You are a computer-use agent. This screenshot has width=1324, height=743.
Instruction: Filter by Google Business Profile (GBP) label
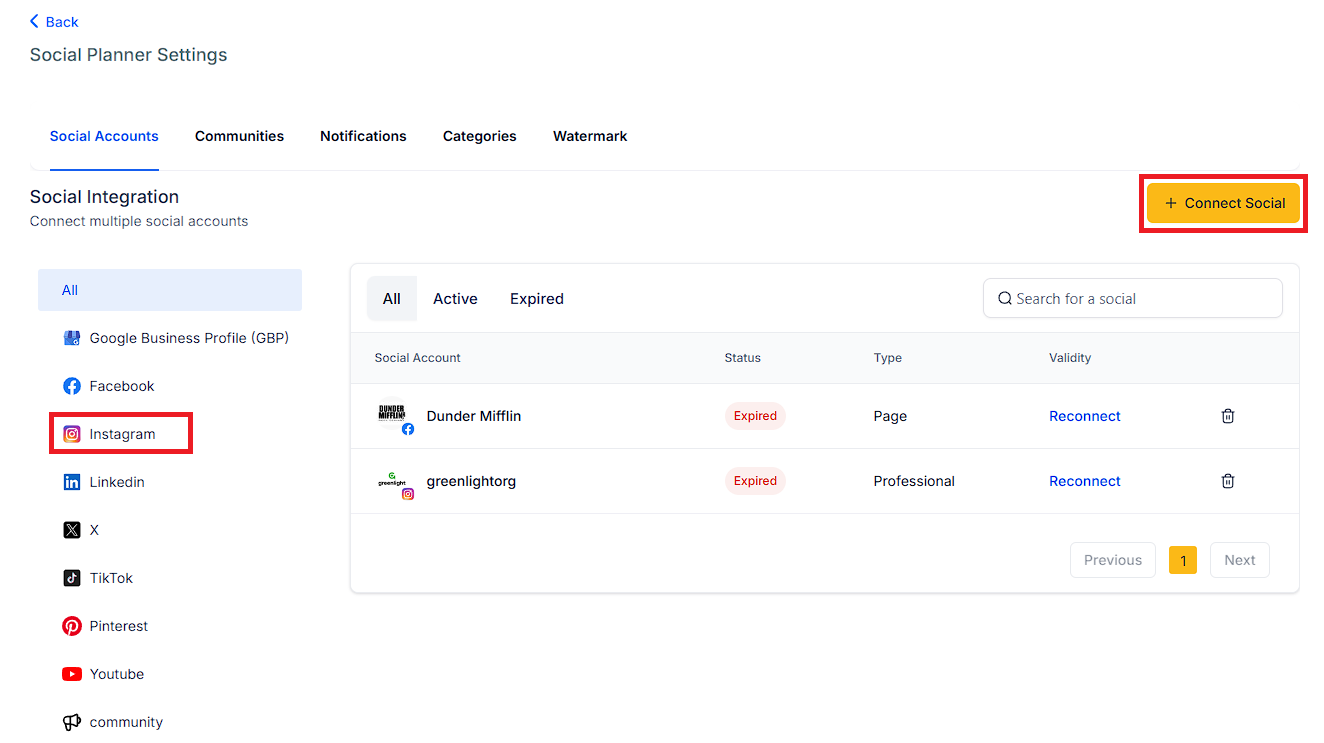[189, 338]
